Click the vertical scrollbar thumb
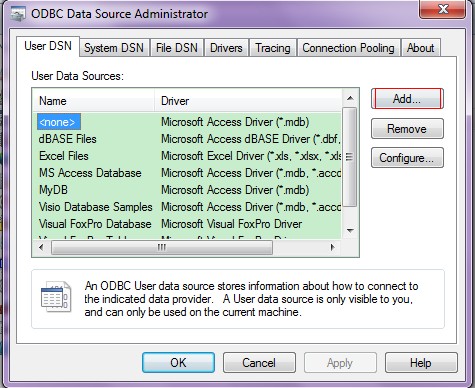This screenshot has height=388, width=475. point(350,157)
